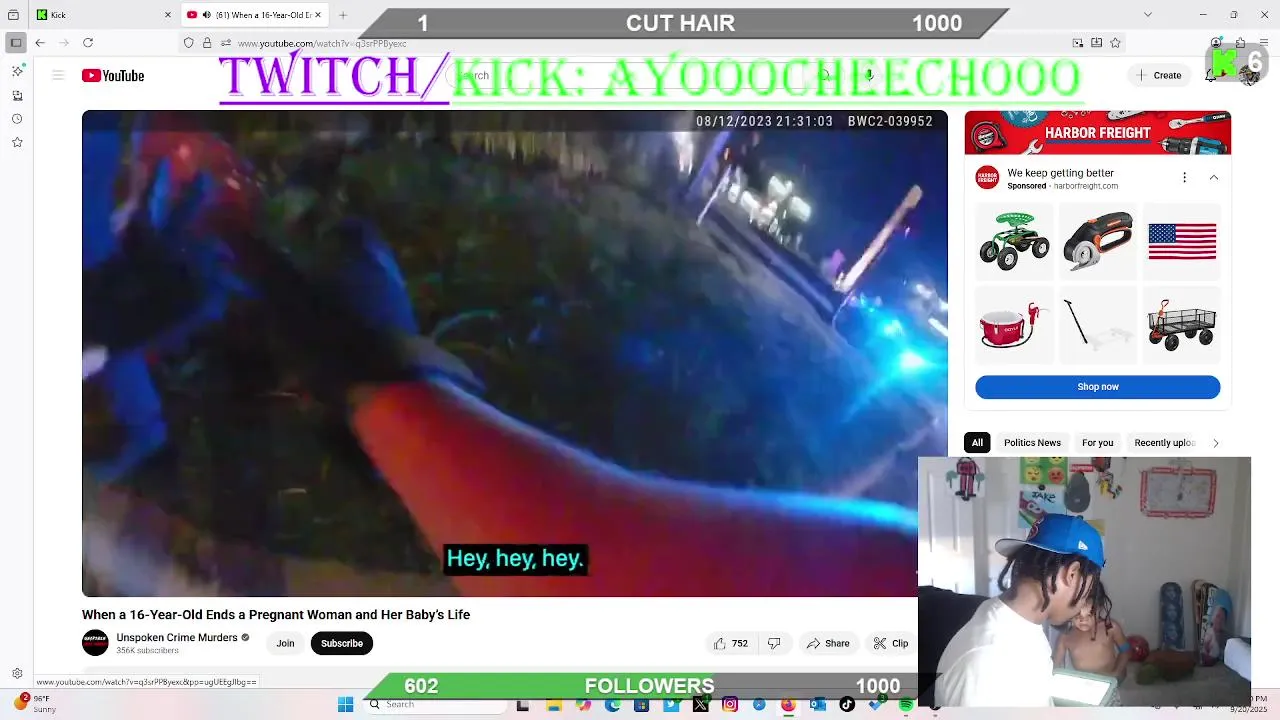1280x720 pixels.
Task: Open Bookmarks star icon in sidebar
Action: click(x=17, y=143)
